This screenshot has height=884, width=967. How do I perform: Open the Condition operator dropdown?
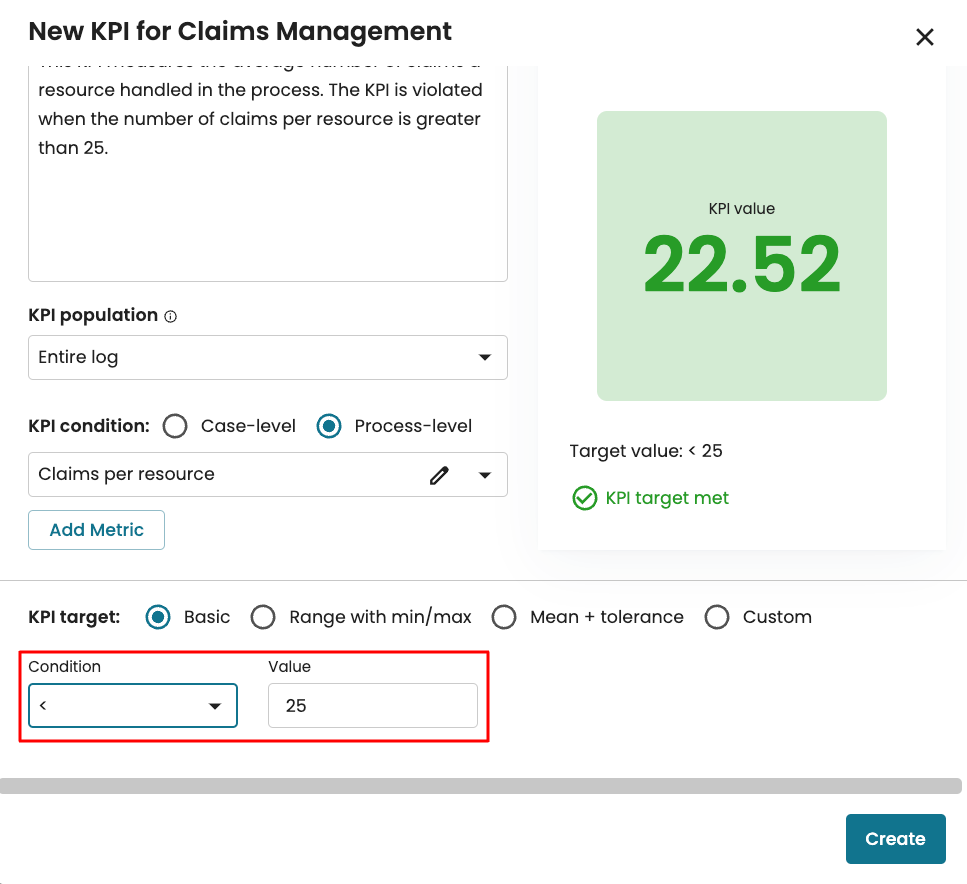pos(133,706)
